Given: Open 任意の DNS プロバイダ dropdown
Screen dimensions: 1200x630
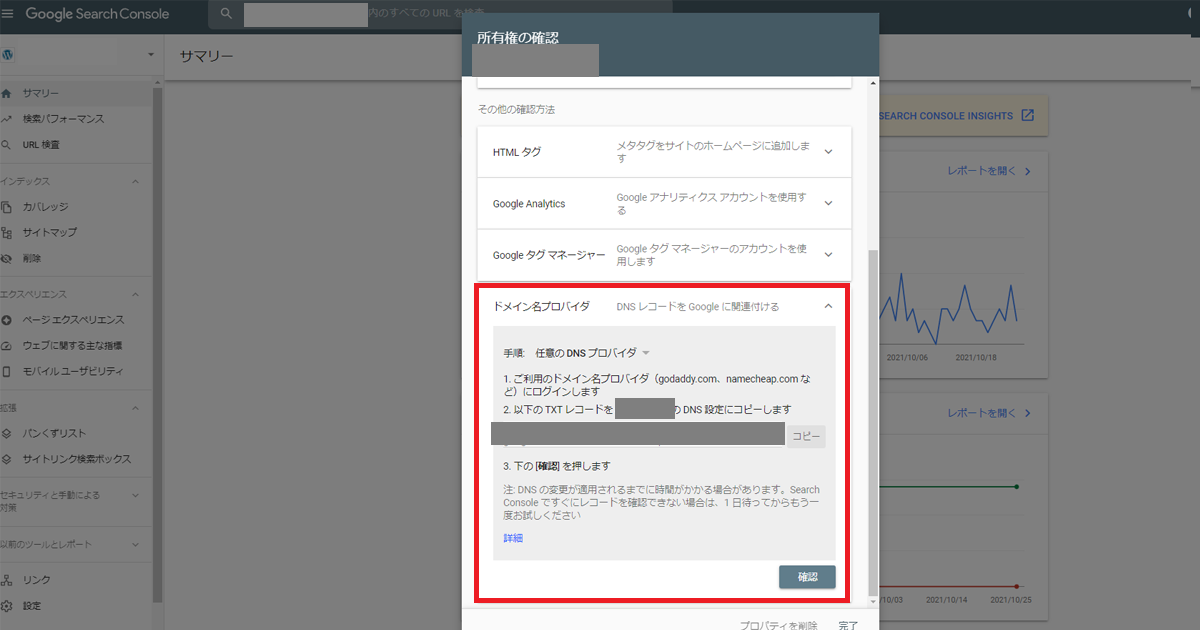Looking at the screenshot, I should (594, 353).
